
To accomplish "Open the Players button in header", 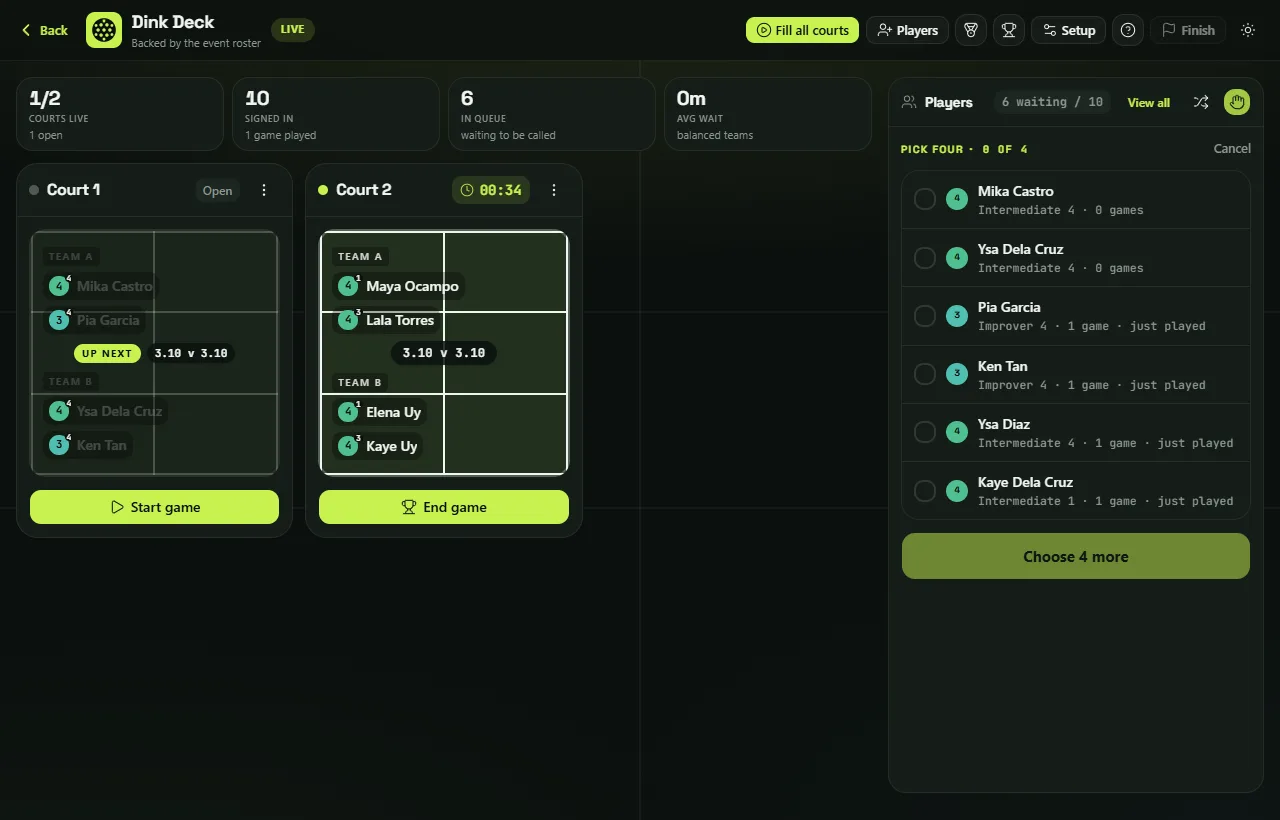I will [907, 30].
